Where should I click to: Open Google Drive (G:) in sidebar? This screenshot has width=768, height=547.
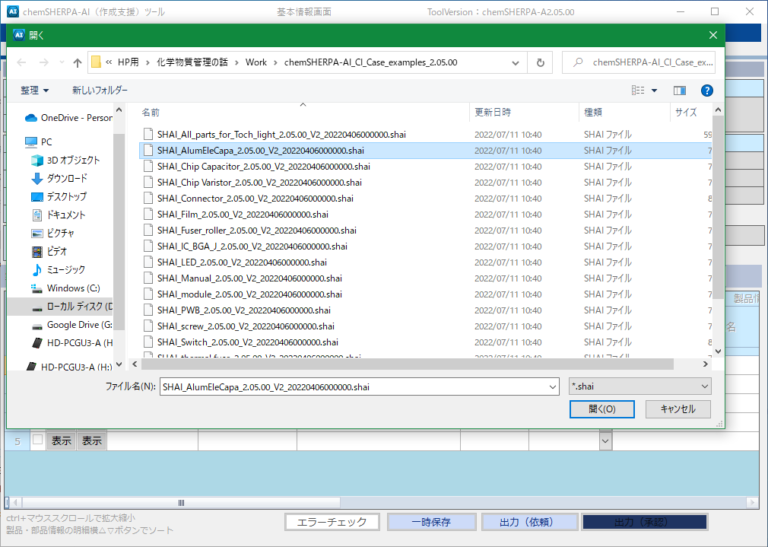point(78,324)
